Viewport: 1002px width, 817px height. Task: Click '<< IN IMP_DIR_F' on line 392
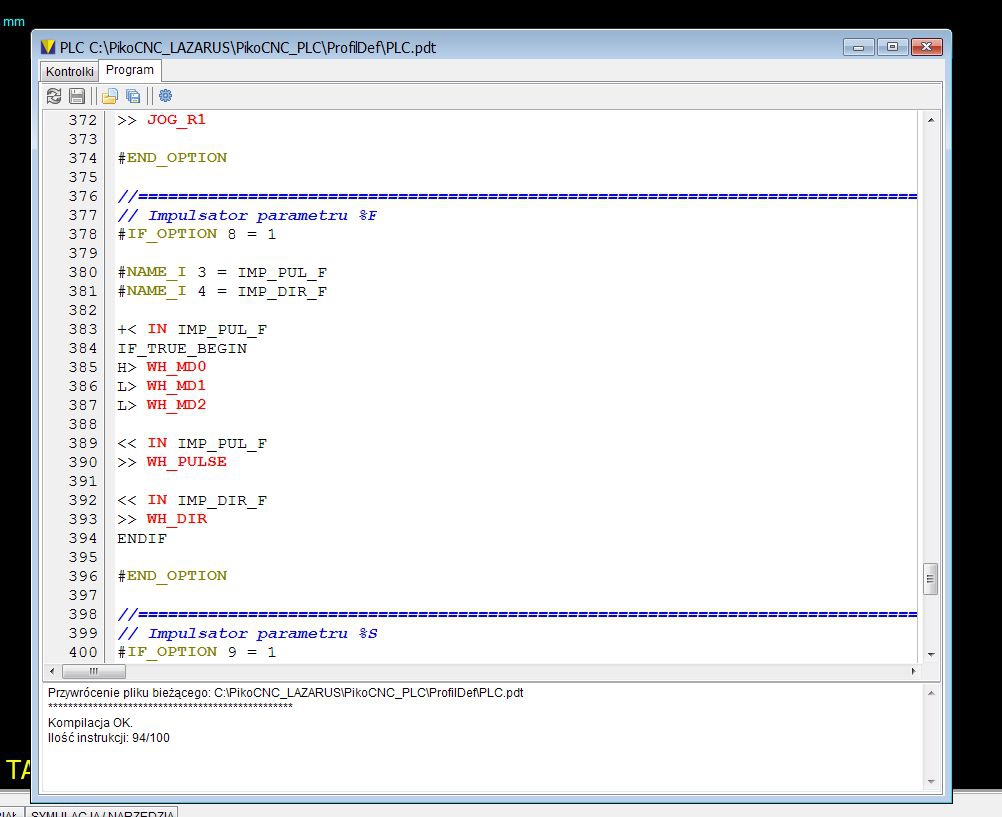pos(192,501)
